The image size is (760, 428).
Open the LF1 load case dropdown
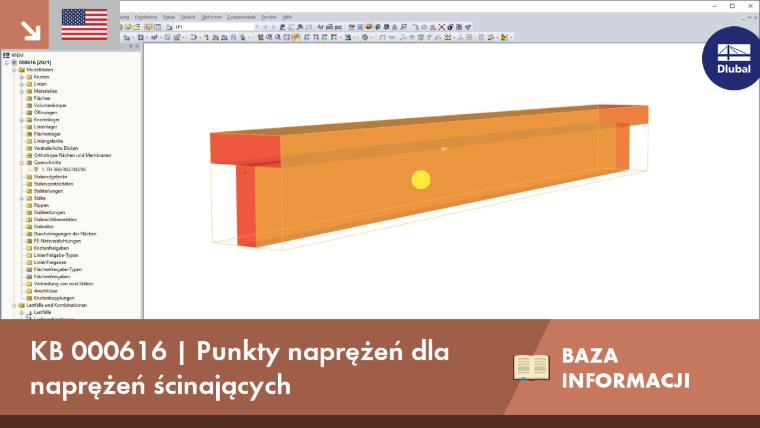(256, 27)
